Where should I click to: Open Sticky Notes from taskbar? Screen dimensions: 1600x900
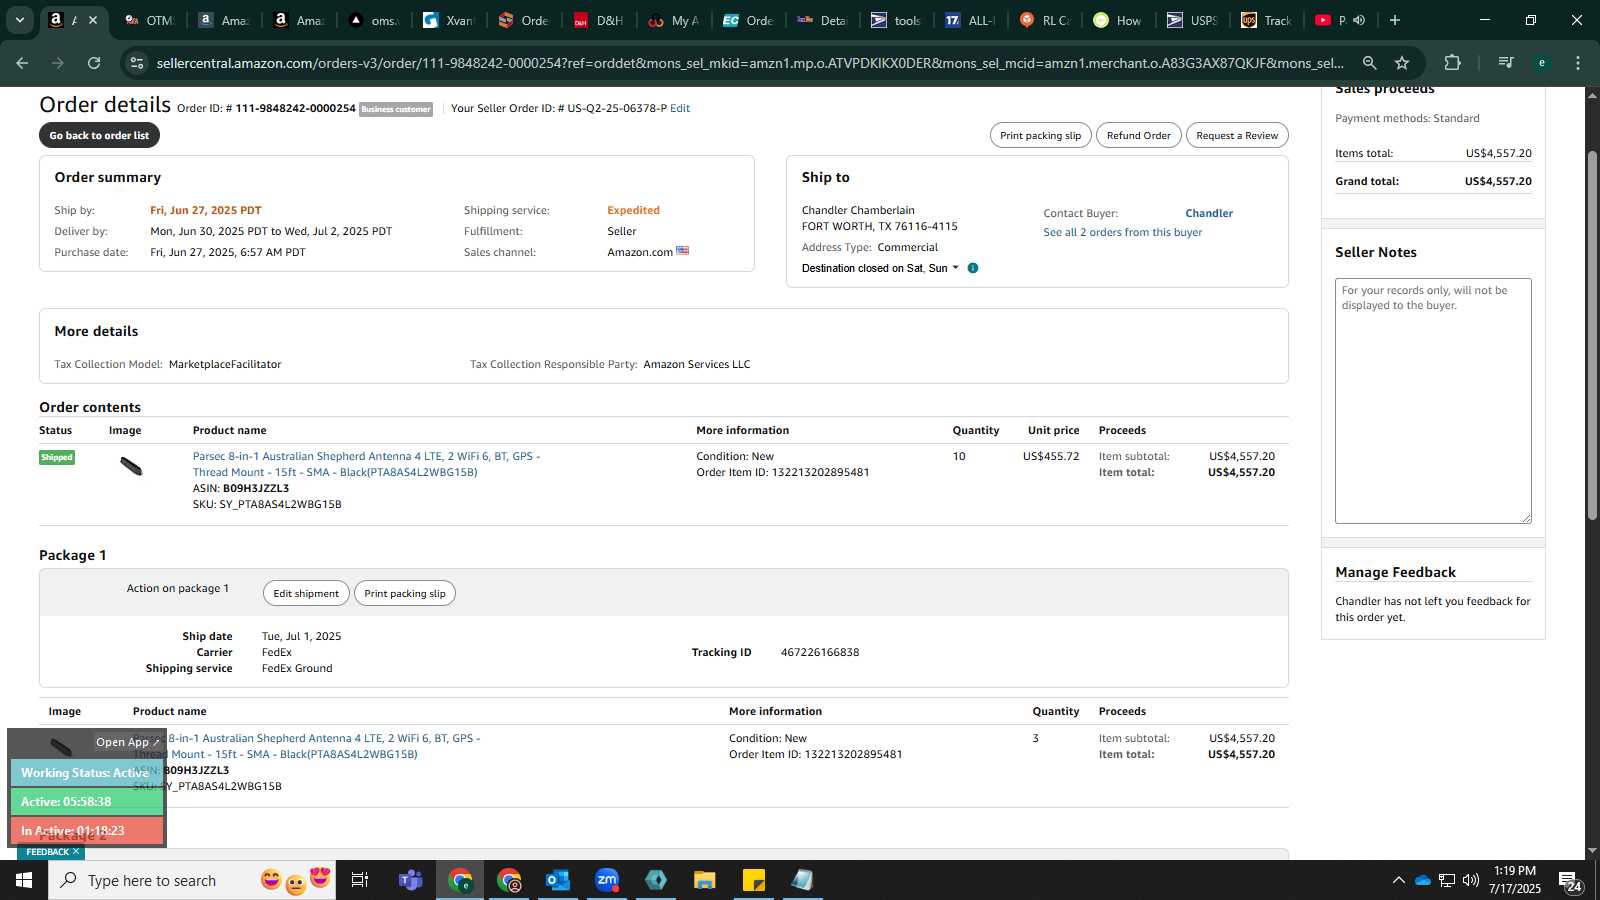click(754, 880)
